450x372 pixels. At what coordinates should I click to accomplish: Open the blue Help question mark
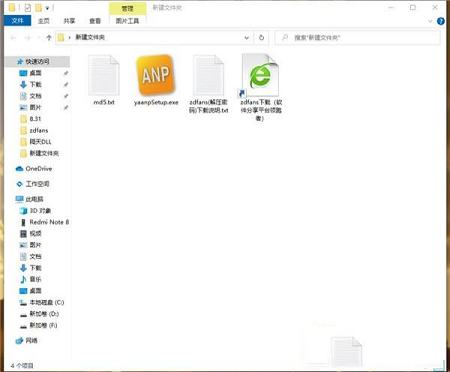click(441, 21)
